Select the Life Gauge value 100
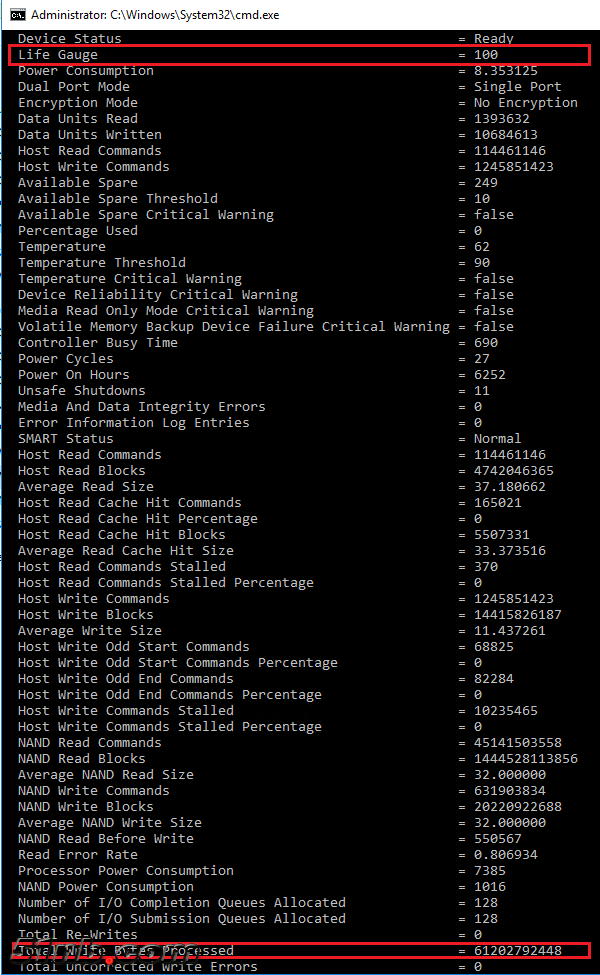Viewport: 600px width, 975px height. (486, 54)
